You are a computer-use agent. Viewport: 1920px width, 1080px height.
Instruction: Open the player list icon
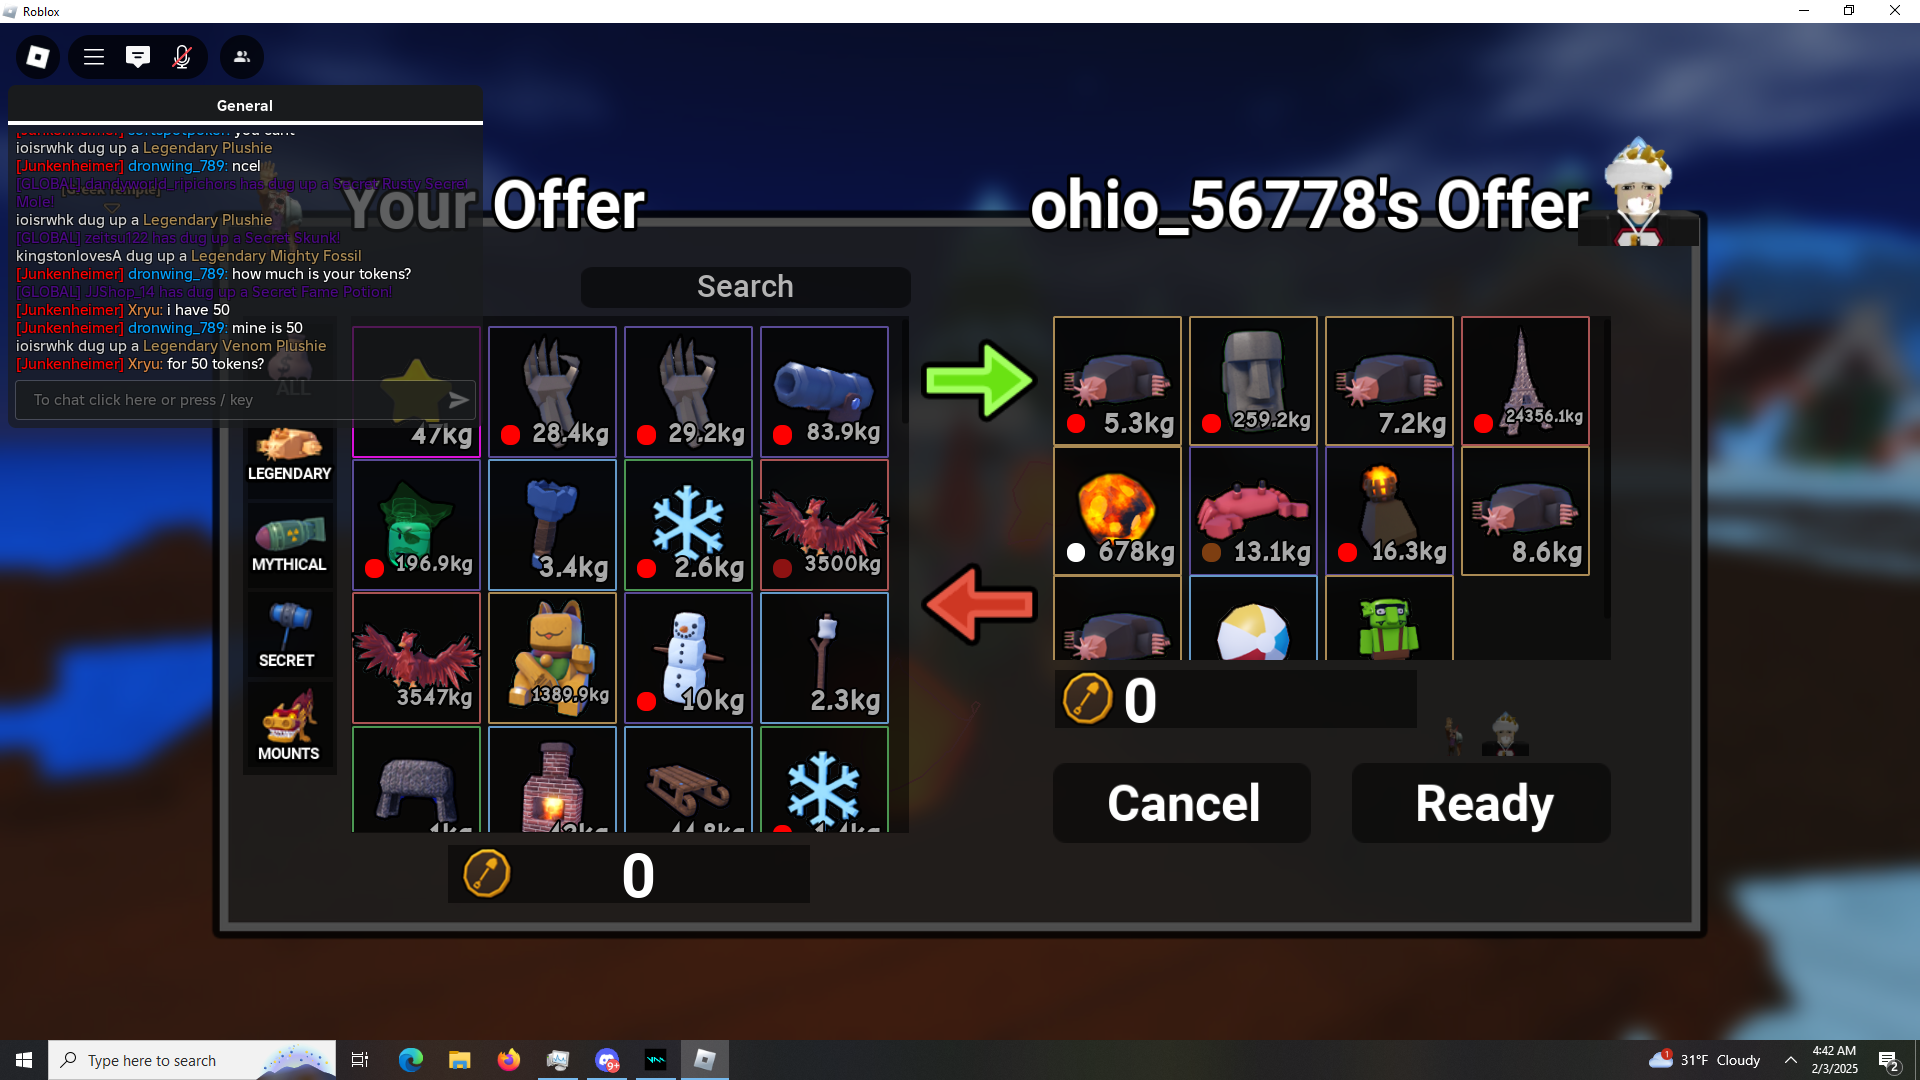coord(242,57)
